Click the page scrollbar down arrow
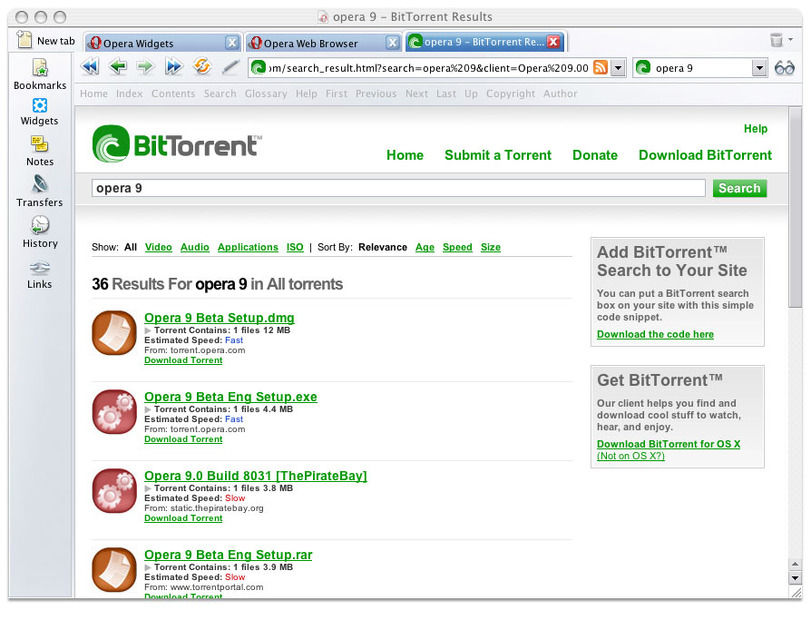 [x=795, y=578]
